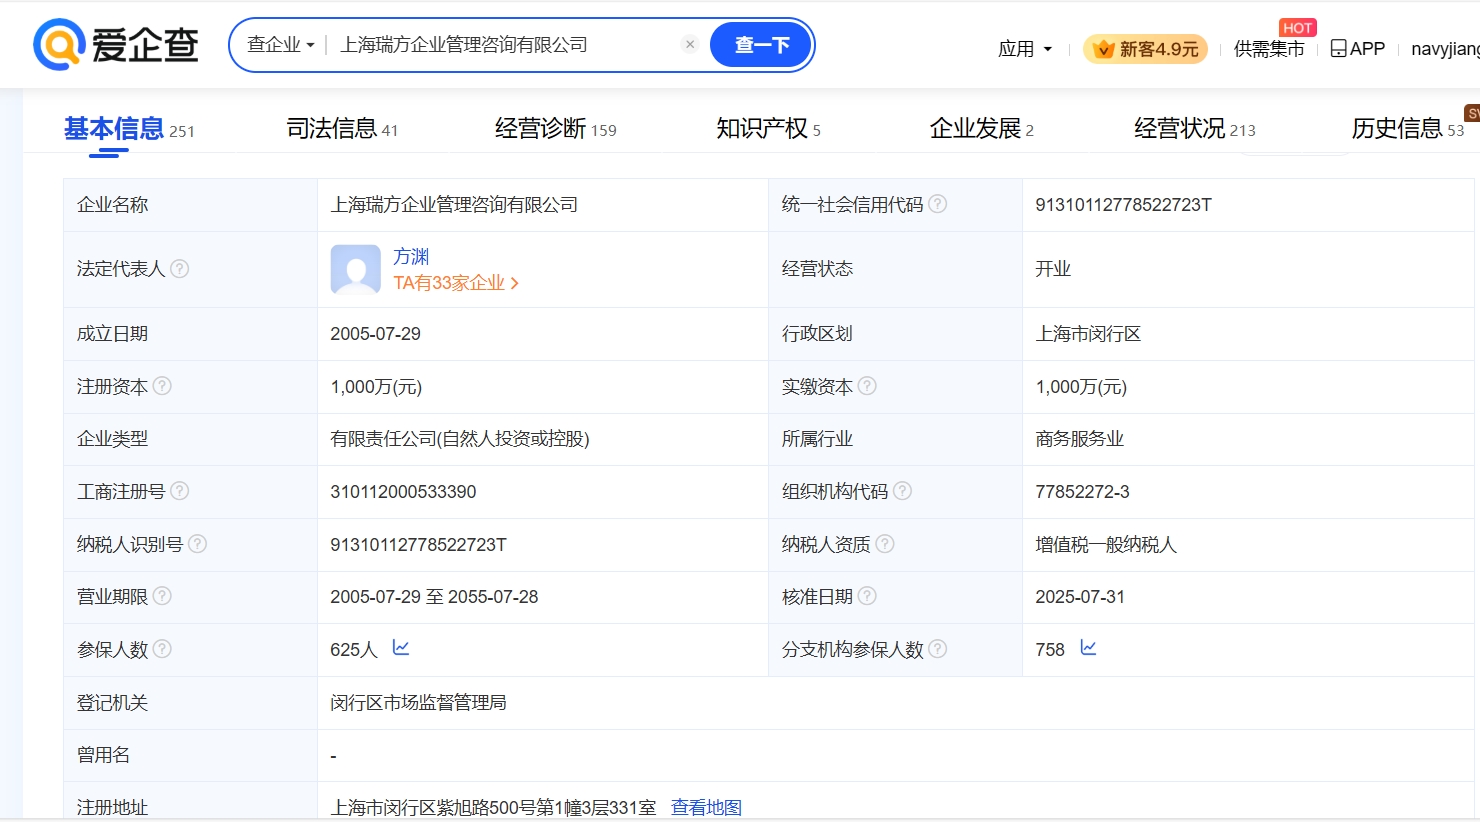Image resolution: width=1480 pixels, height=822 pixels.
Task: Show the 分支机构参保人数 trend chart icon
Action: tap(1088, 648)
